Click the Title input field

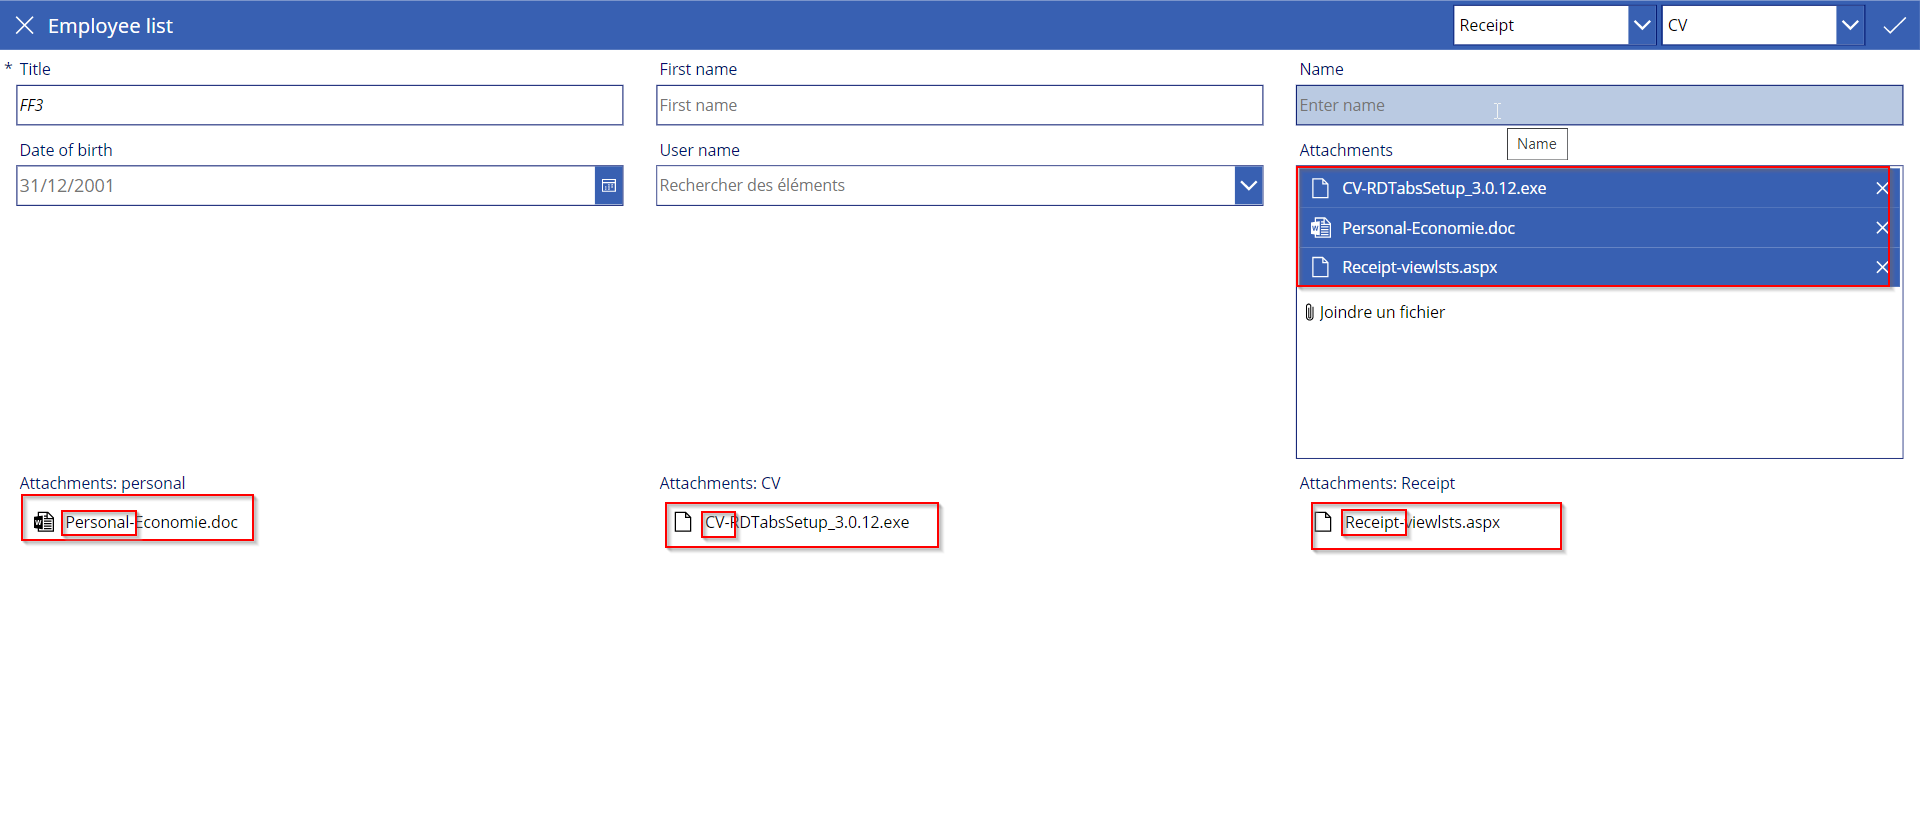click(x=319, y=105)
